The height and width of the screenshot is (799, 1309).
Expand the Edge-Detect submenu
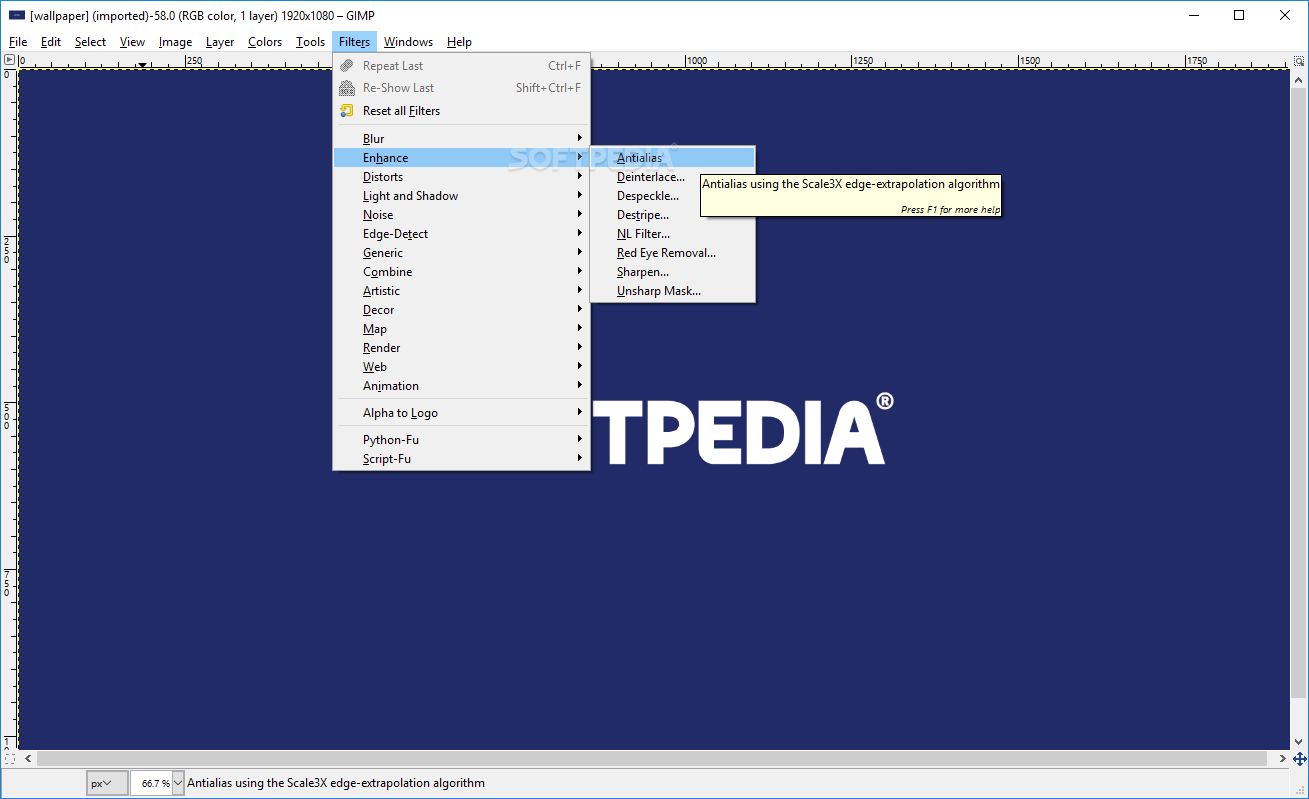(461, 234)
